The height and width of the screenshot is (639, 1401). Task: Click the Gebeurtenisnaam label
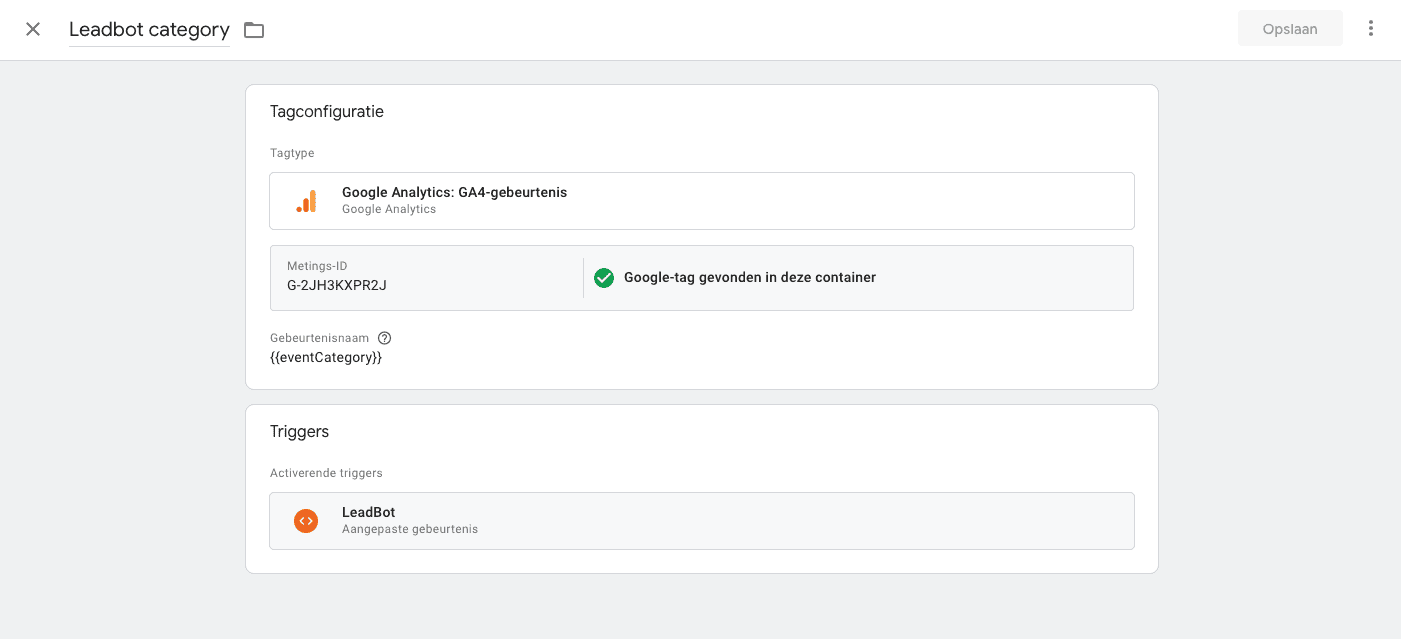pyautogui.click(x=319, y=338)
